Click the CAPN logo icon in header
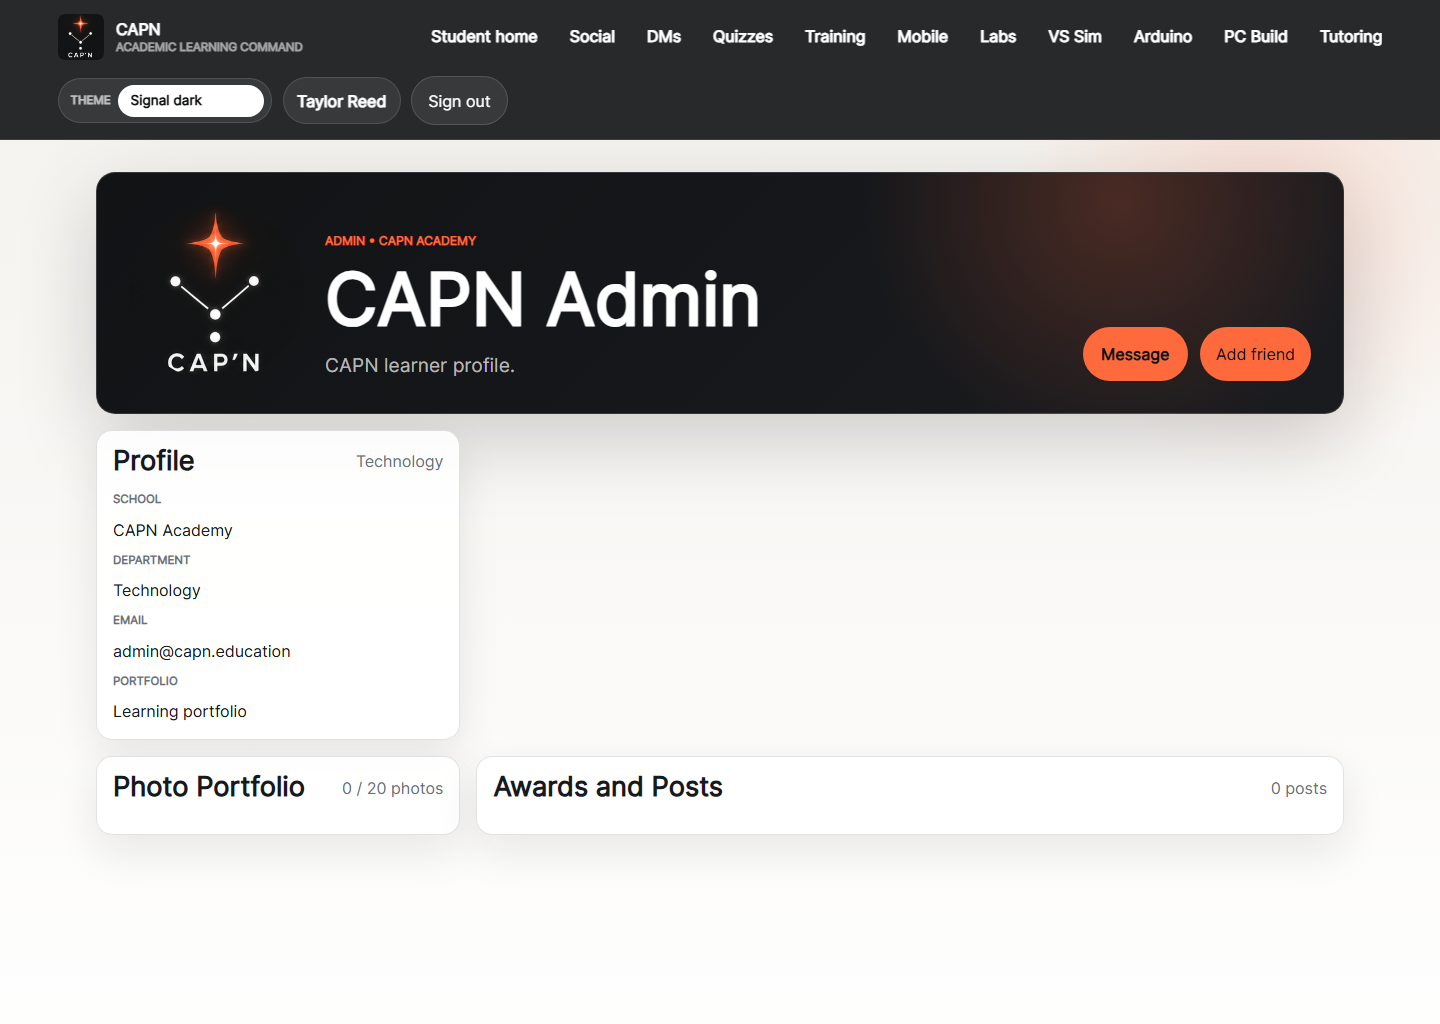The height and width of the screenshot is (1024, 1440). 81,37
